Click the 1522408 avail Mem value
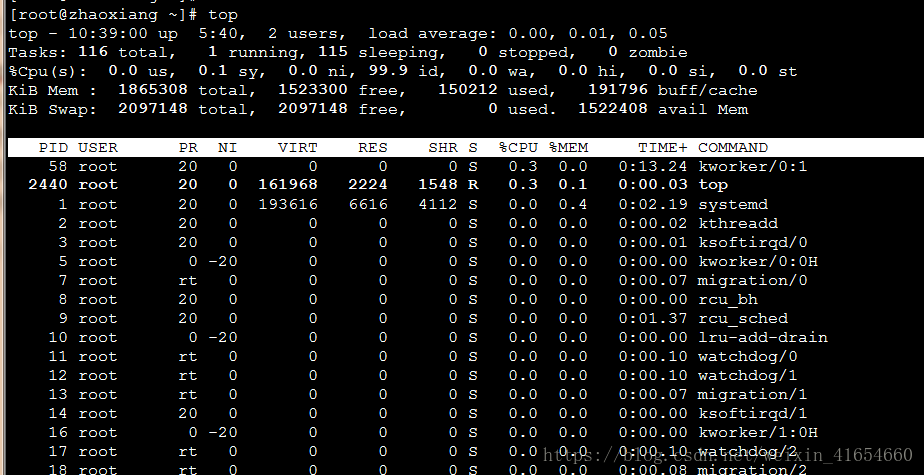Image resolution: width=924 pixels, height=475 pixels. coord(612,109)
